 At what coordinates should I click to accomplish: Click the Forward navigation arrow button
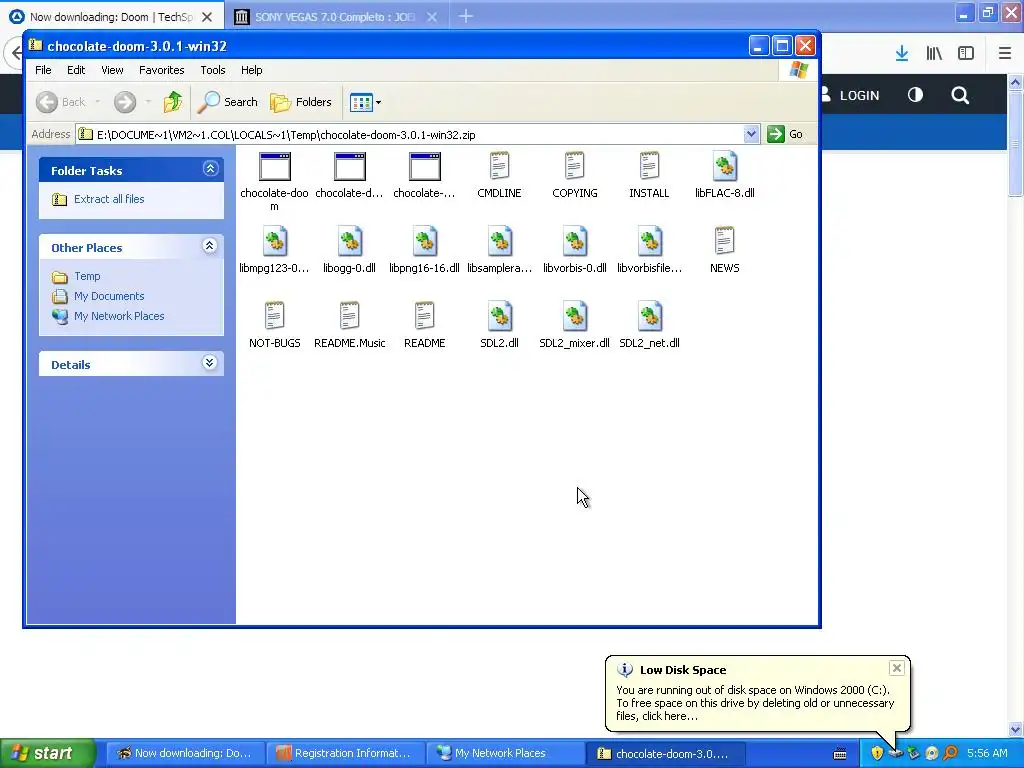(125, 102)
